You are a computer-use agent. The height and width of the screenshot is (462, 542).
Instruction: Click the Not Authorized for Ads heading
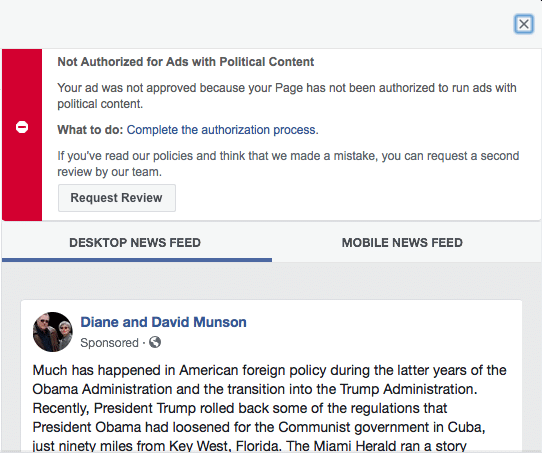pos(186,62)
